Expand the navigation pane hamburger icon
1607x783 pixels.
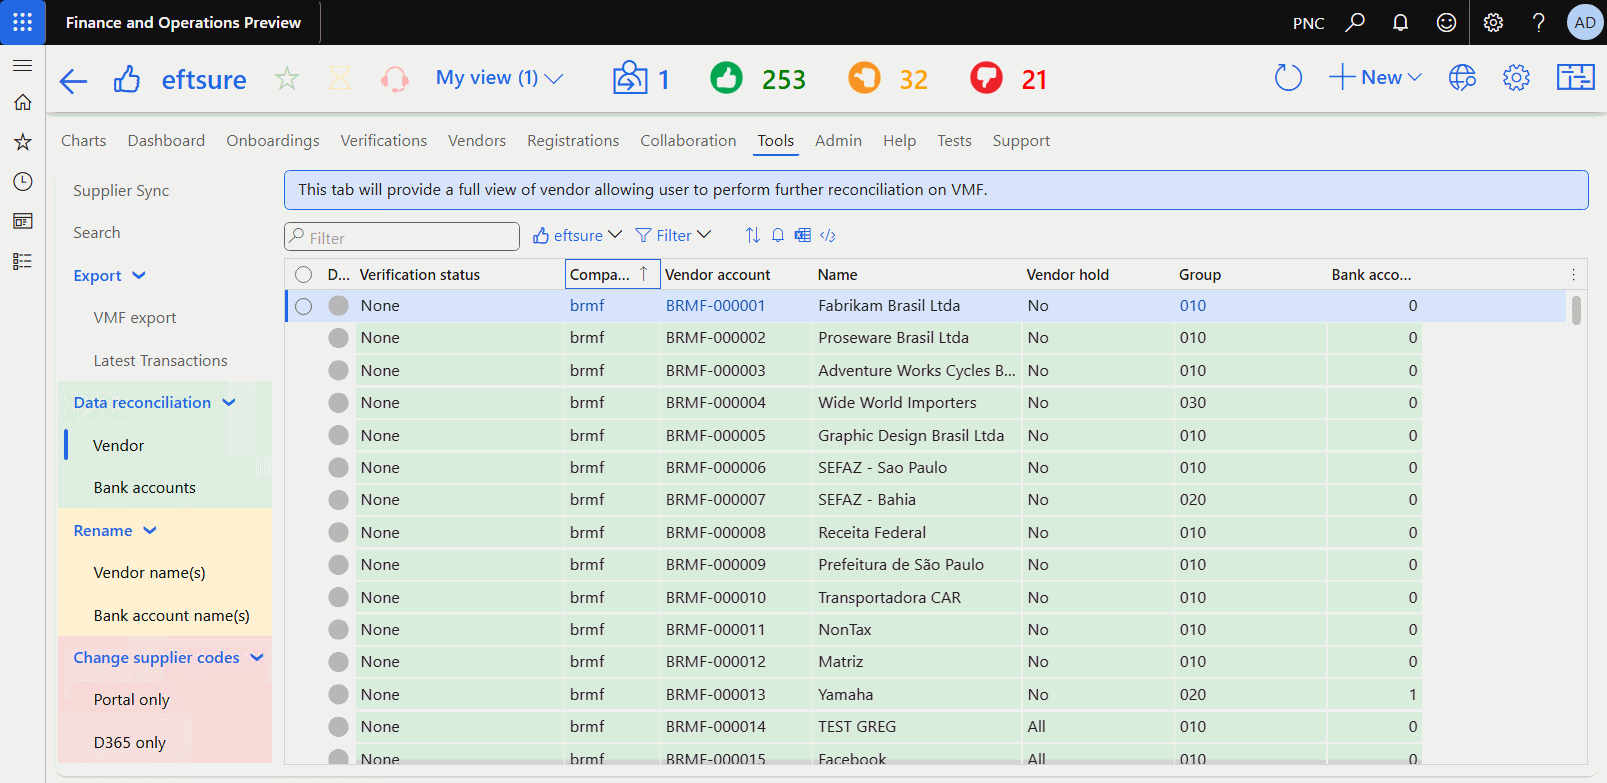click(22, 65)
